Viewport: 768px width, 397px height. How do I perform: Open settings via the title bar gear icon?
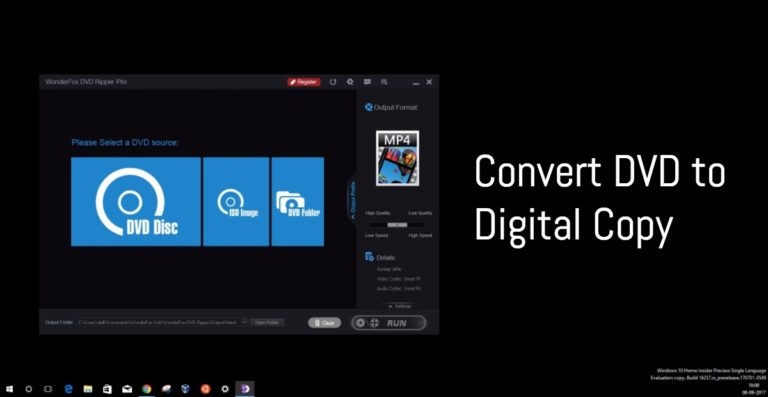(x=350, y=82)
